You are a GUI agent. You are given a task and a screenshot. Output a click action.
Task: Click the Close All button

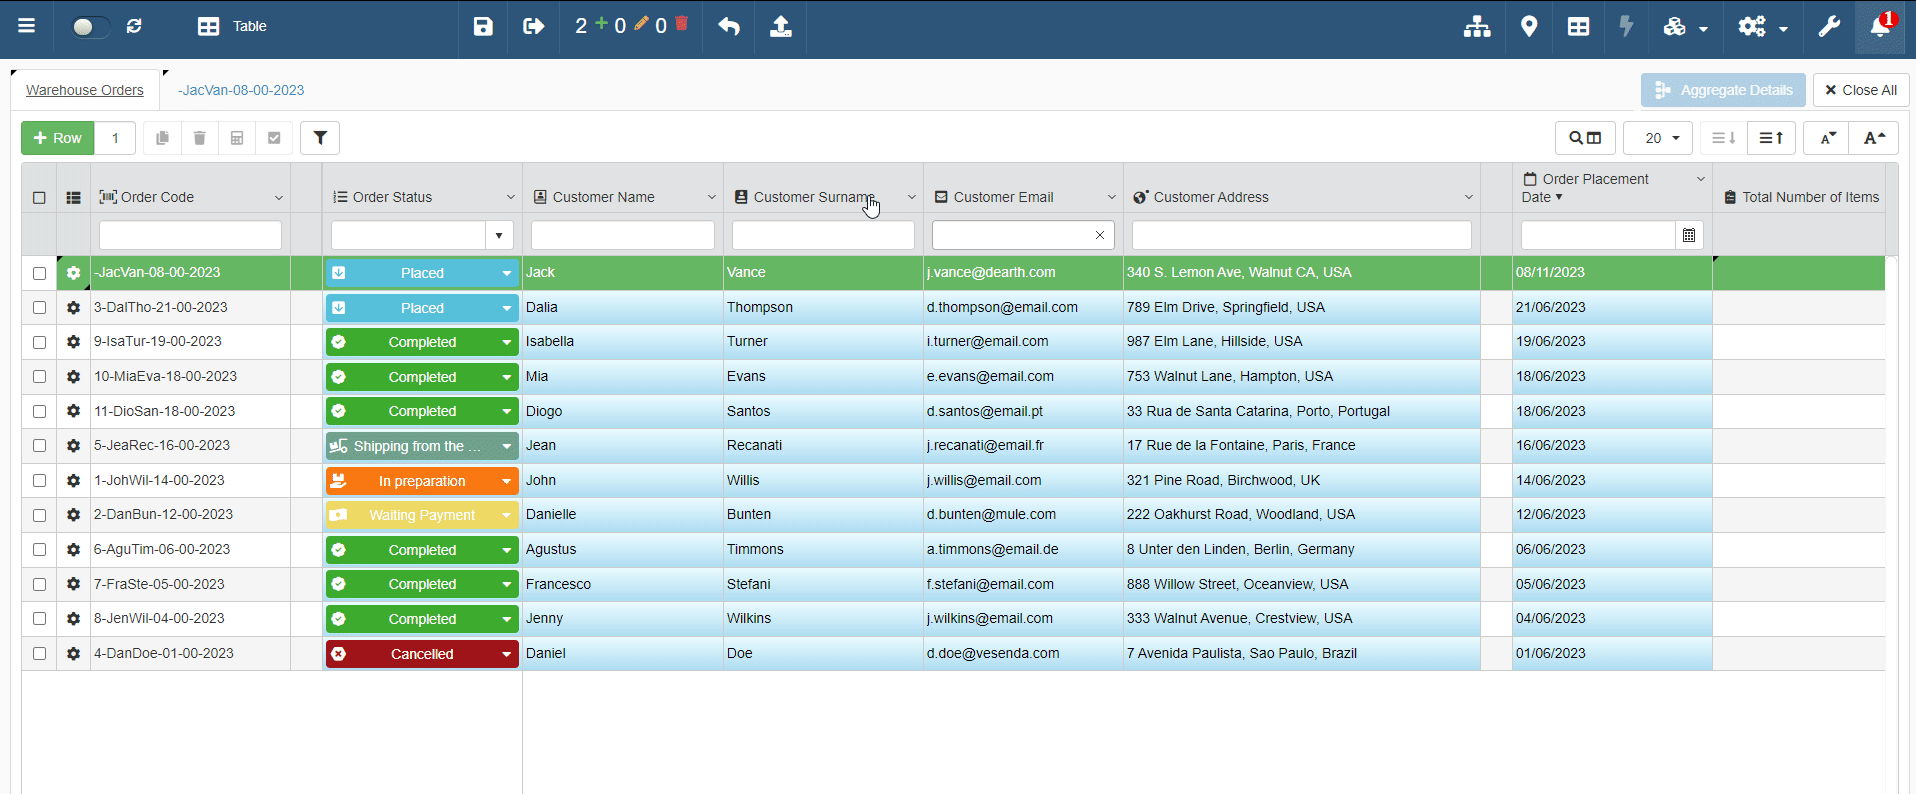pos(1860,90)
